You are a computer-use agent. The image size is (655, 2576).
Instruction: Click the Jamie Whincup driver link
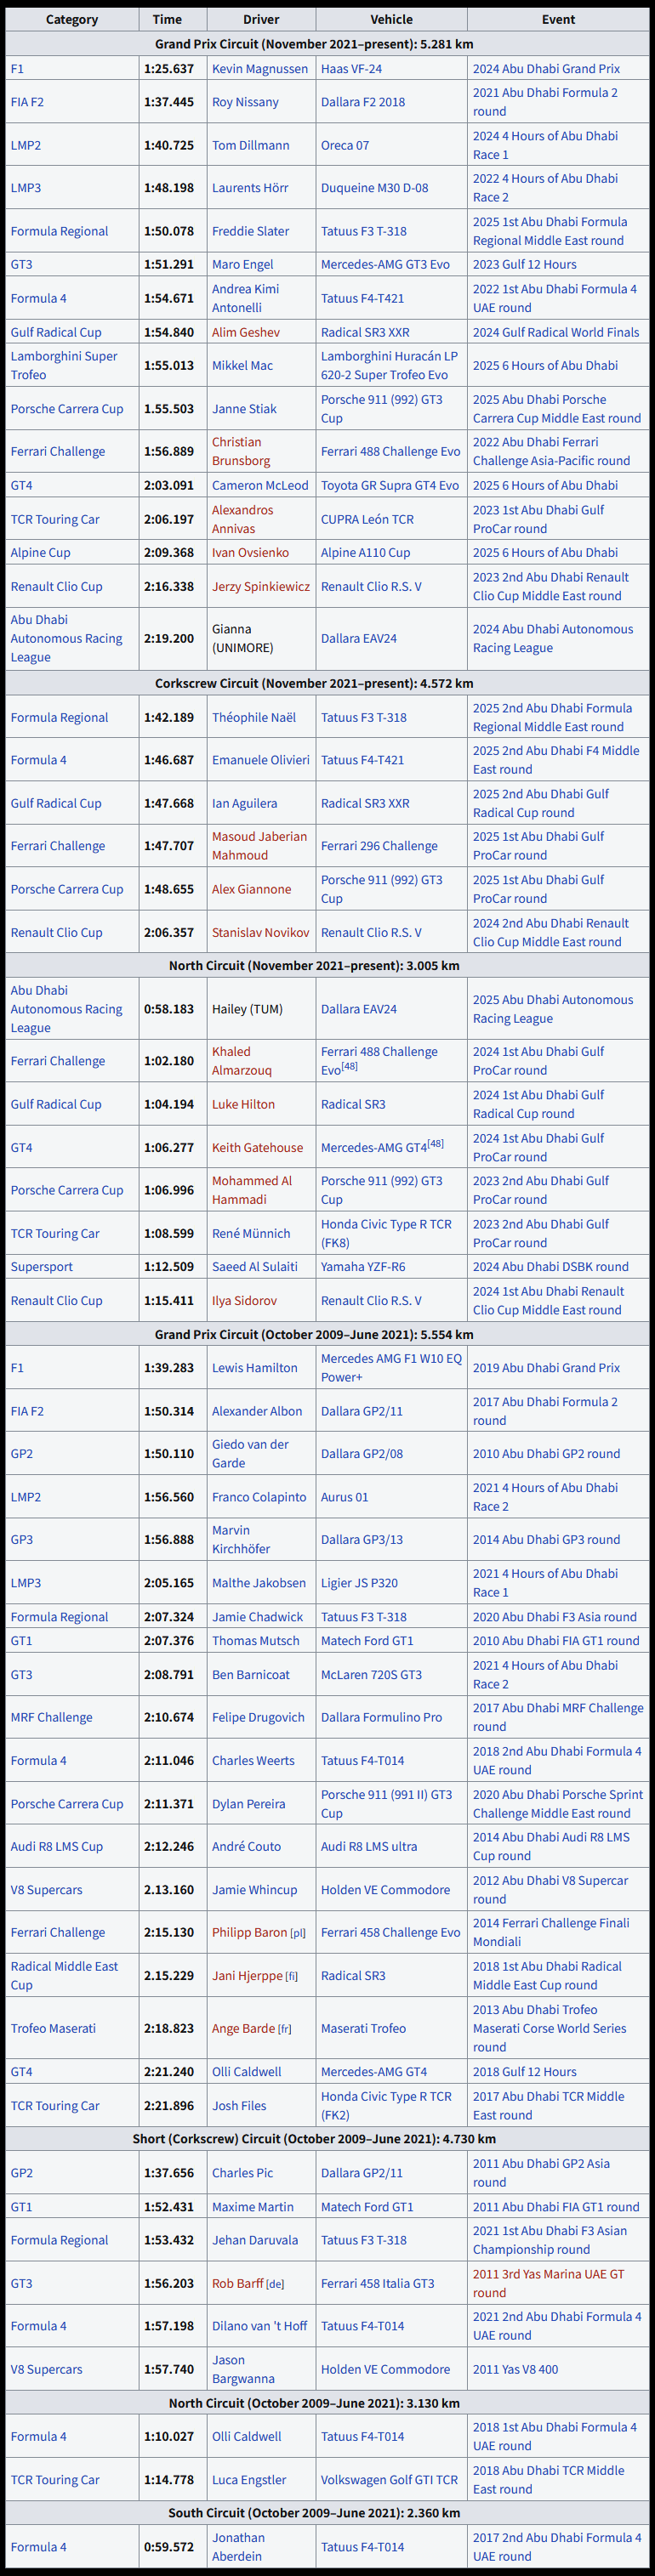tap(255, 1890)
